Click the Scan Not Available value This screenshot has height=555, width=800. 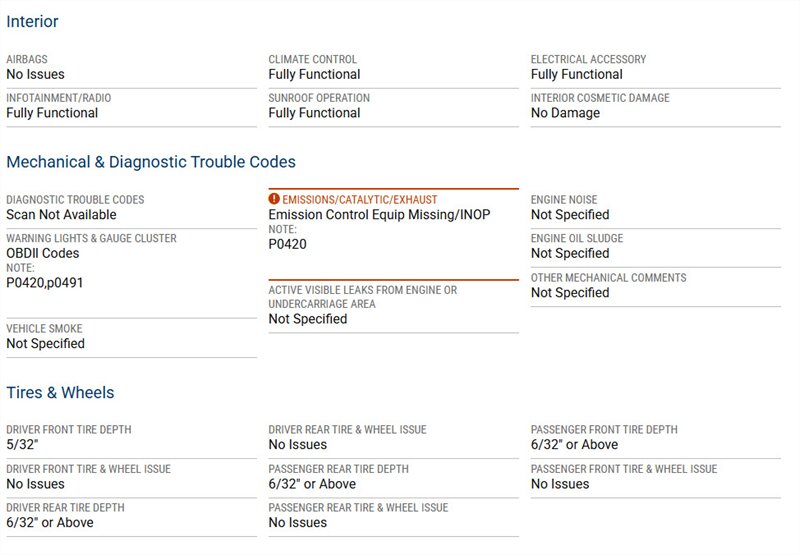click(x=61, y=215)
